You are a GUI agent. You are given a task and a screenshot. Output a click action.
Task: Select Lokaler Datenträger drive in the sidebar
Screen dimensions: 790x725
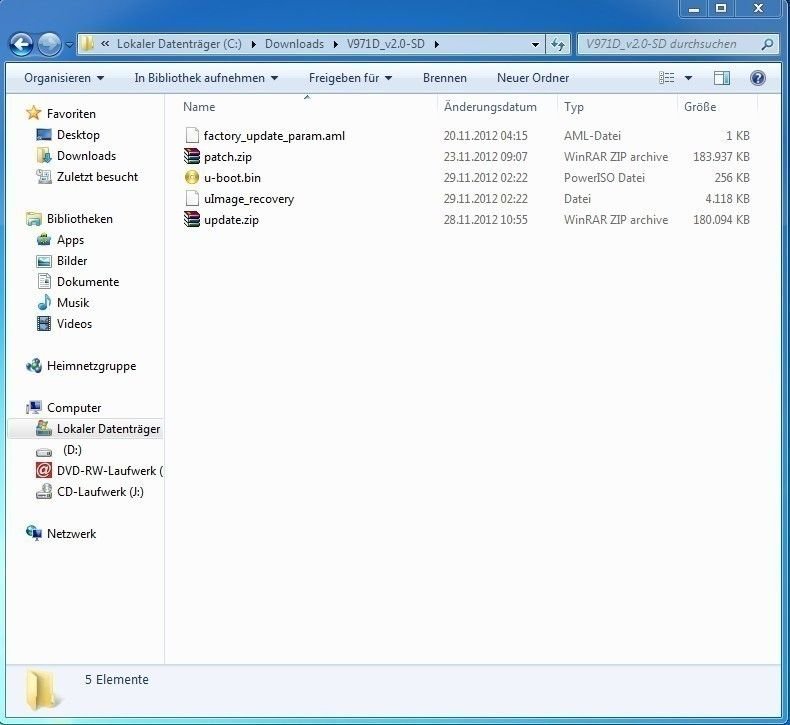point(108,429)
